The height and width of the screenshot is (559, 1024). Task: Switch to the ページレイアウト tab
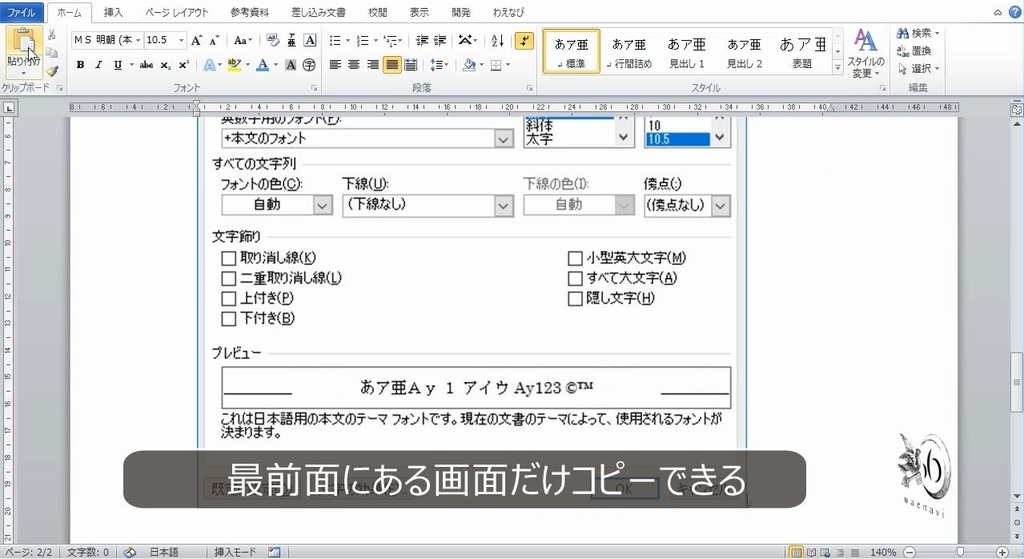click(x=176, y=12)
